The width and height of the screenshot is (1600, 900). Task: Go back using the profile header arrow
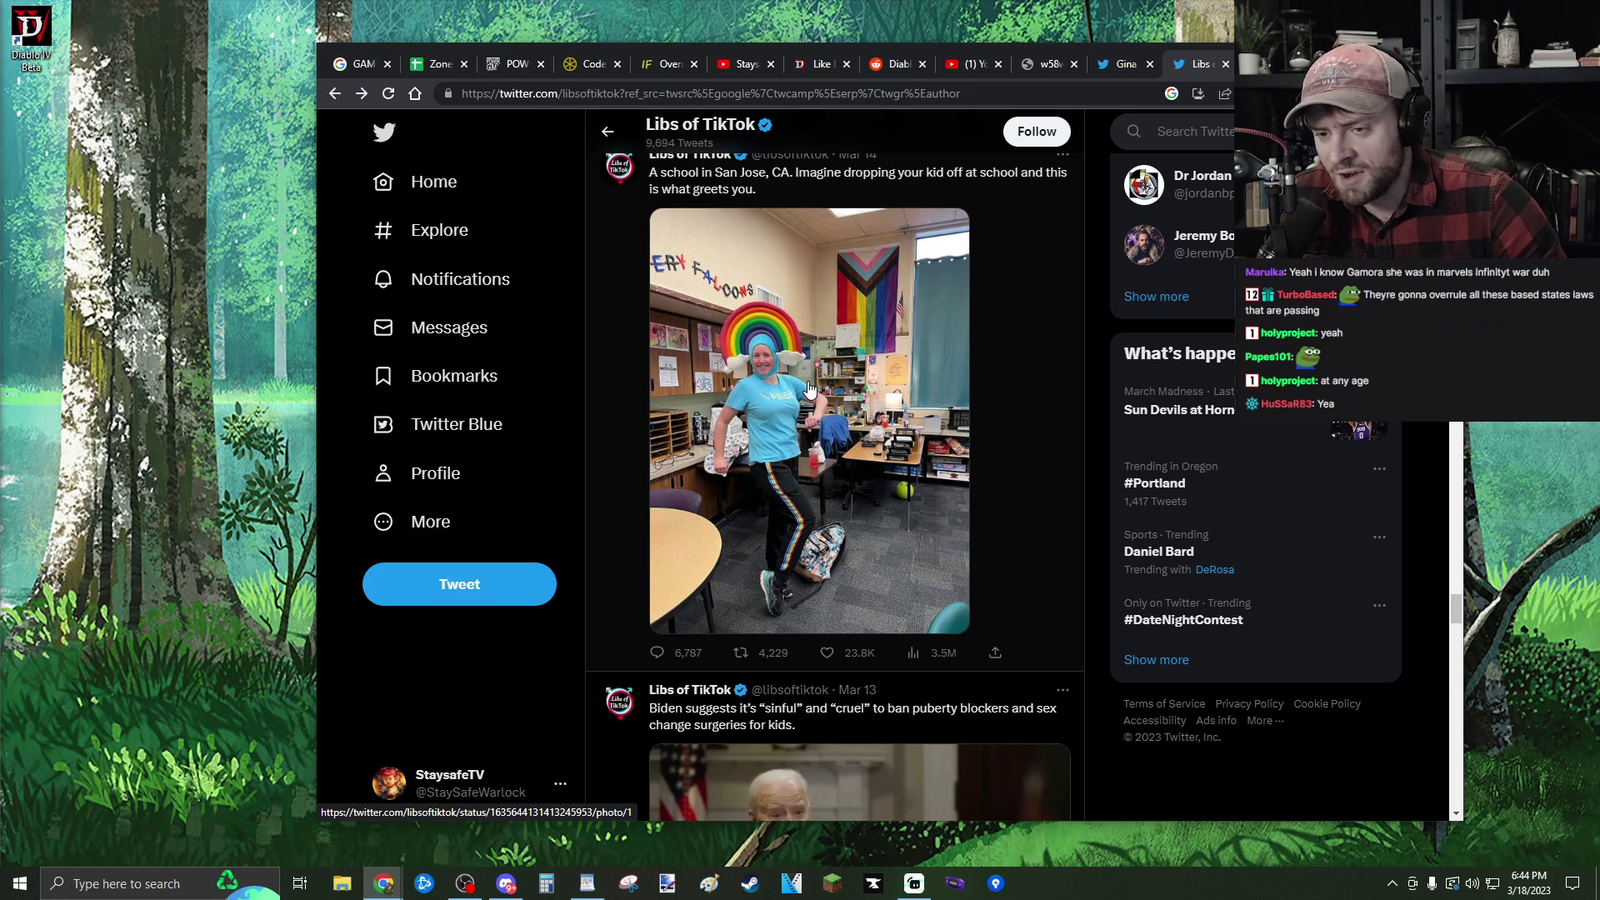tap(607, 132)
